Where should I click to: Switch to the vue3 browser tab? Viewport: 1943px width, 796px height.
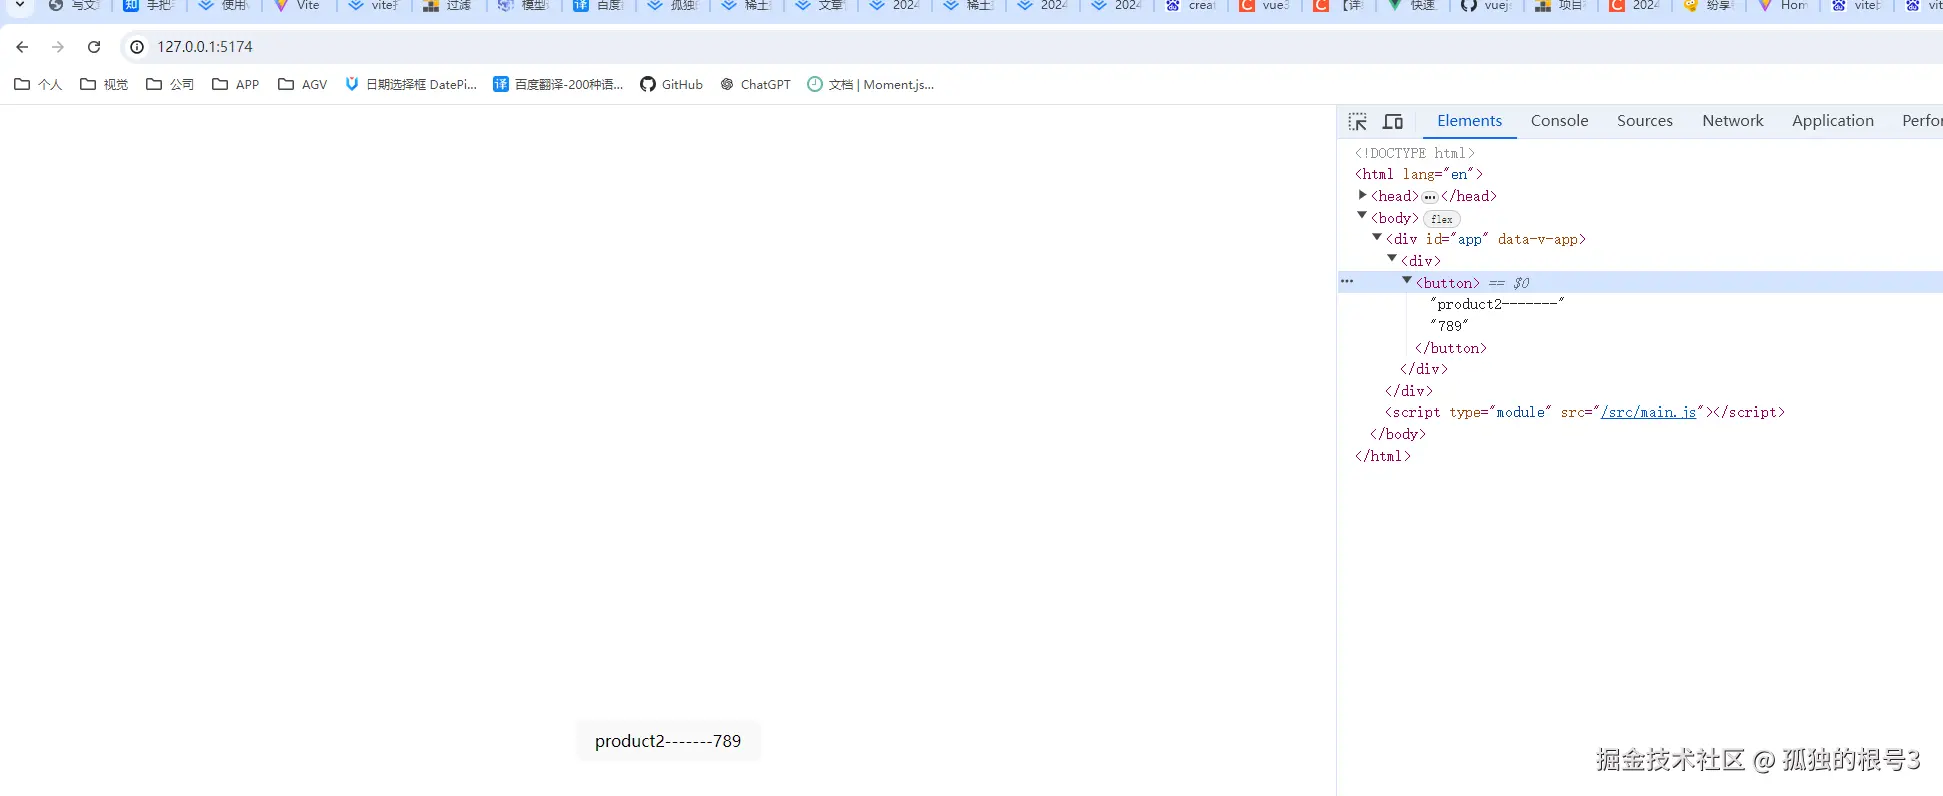(1265, 5)
